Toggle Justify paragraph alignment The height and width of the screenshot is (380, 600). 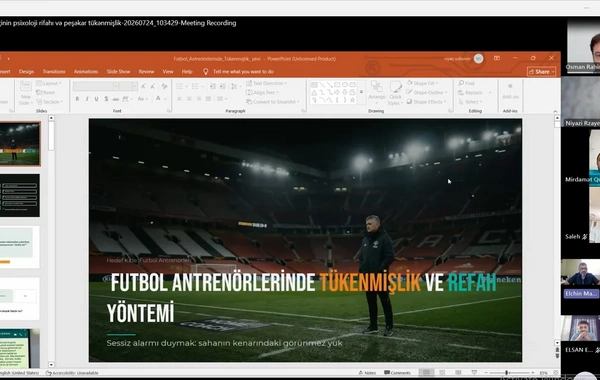[208, 99]
